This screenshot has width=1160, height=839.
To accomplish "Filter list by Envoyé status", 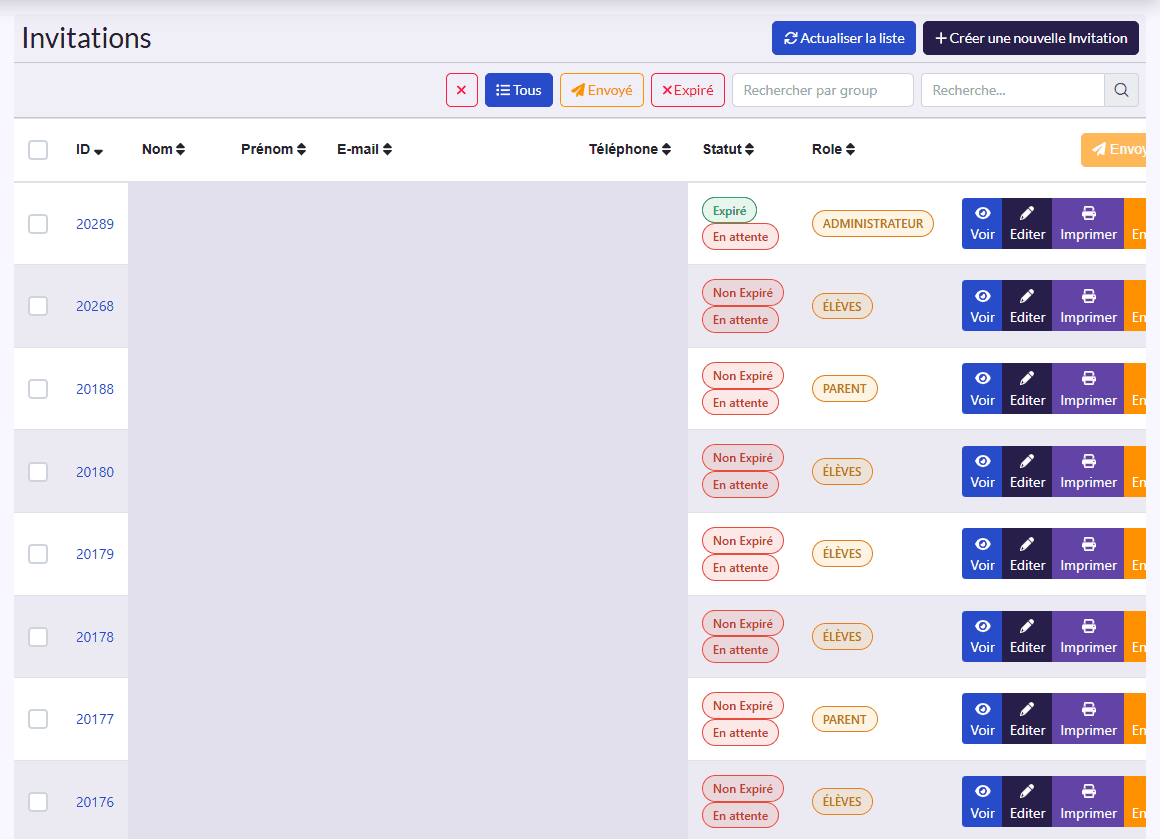I will (x=601, y=90).
